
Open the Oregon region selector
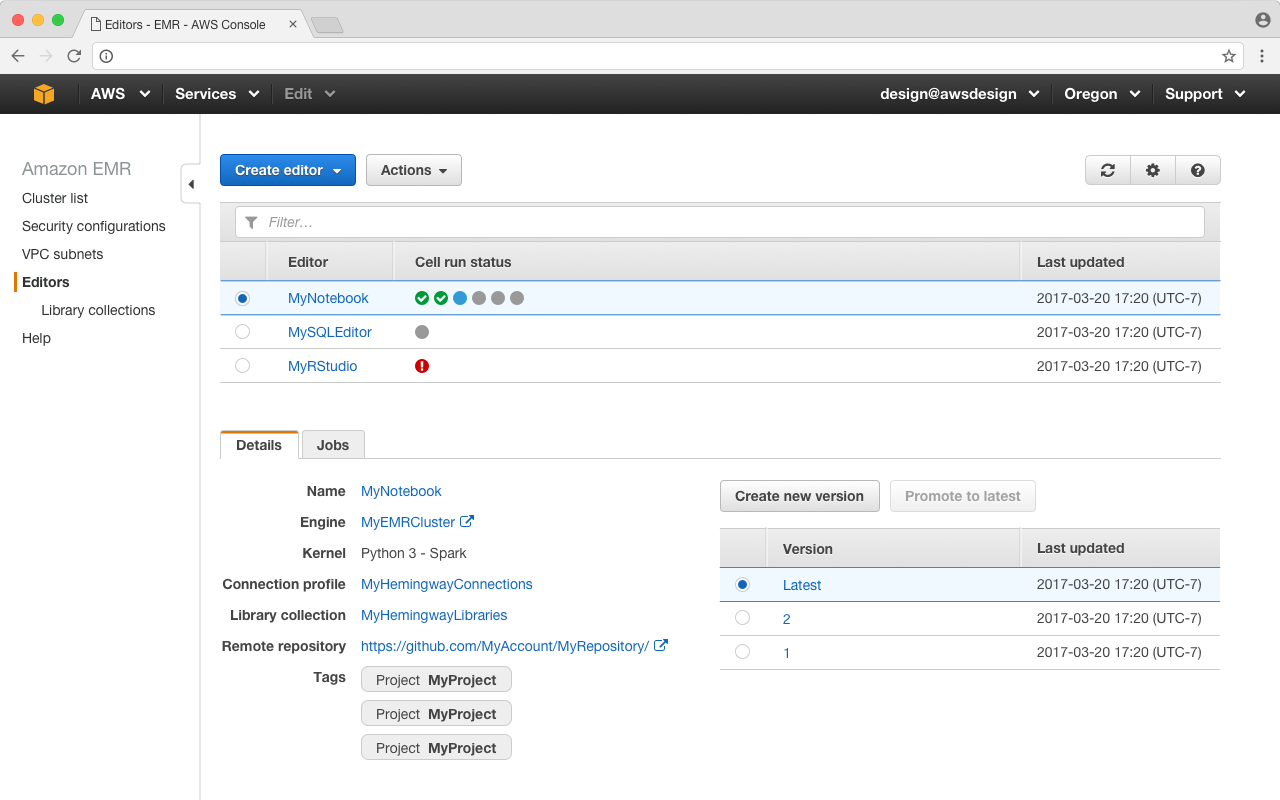(x=1102, y=94)
